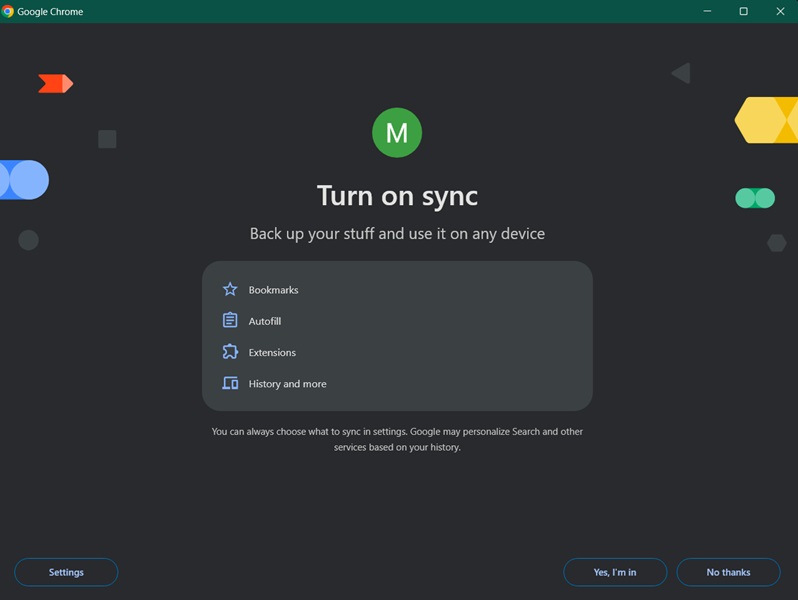Click the green M profile avatar

click(397, 132)
